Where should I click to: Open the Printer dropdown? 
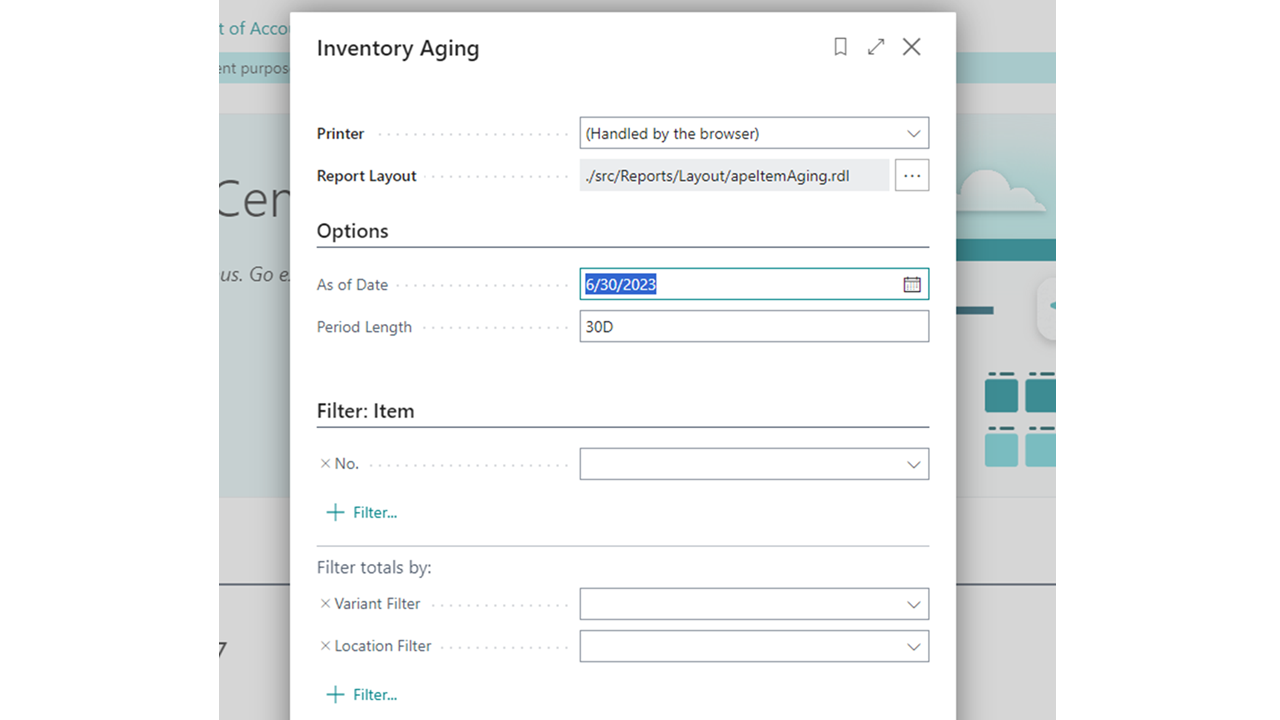tap(913, 133)
